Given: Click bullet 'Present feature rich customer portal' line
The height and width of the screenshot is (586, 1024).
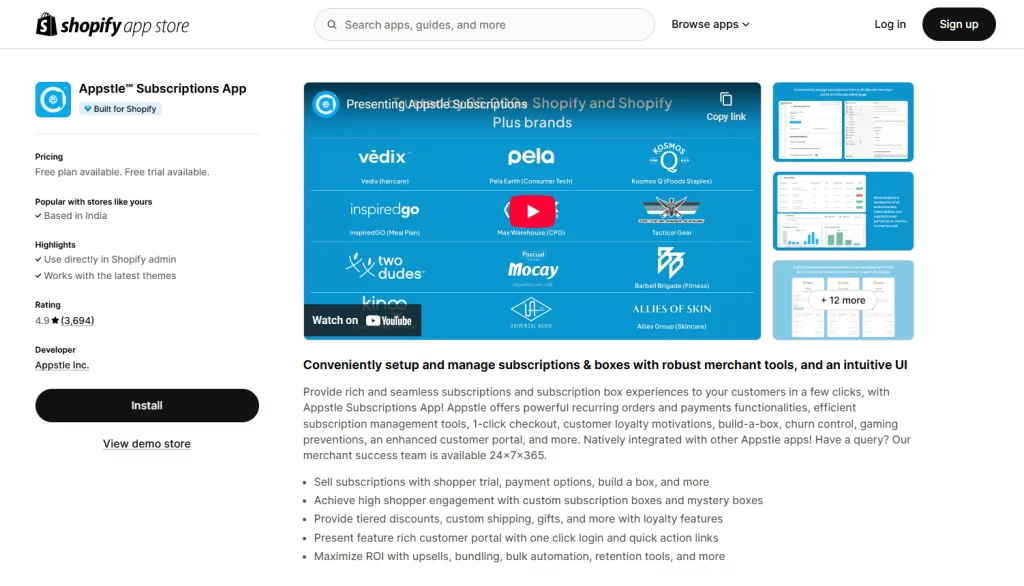Looking at the screenshot, I should click(516, 538).
